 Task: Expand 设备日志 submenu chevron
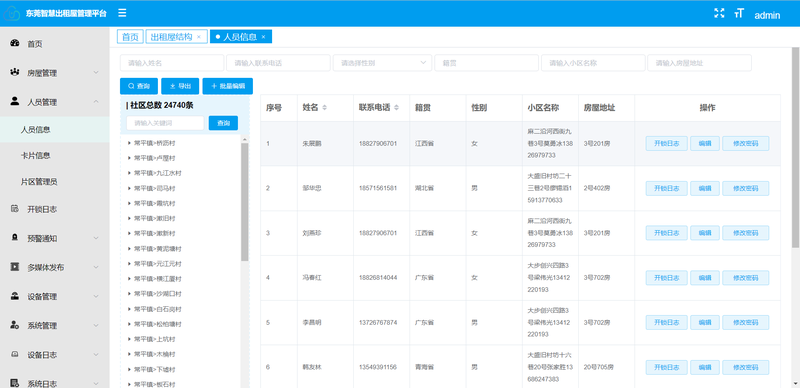tap(96, 355)
